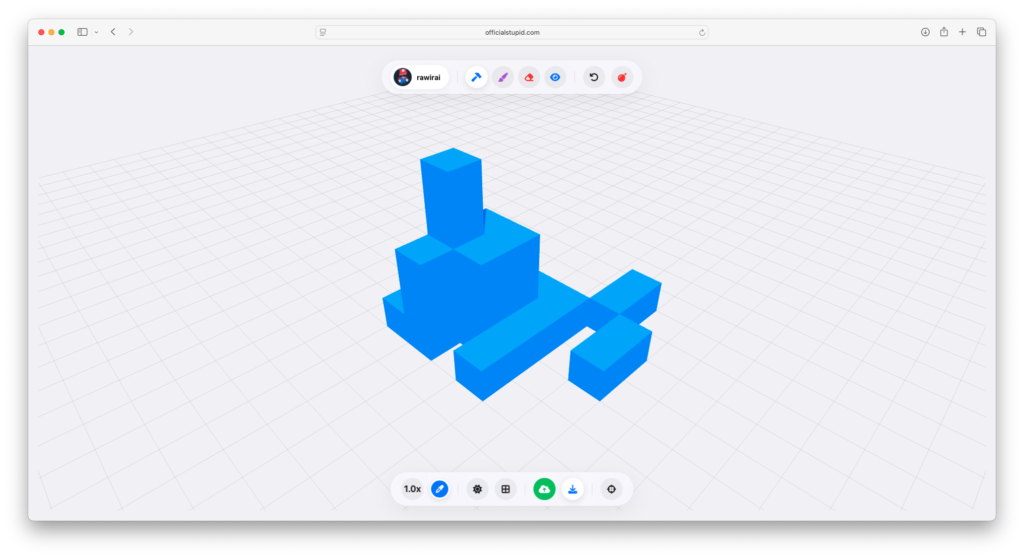Toggle the Safari sidebar

pos(82,32)
